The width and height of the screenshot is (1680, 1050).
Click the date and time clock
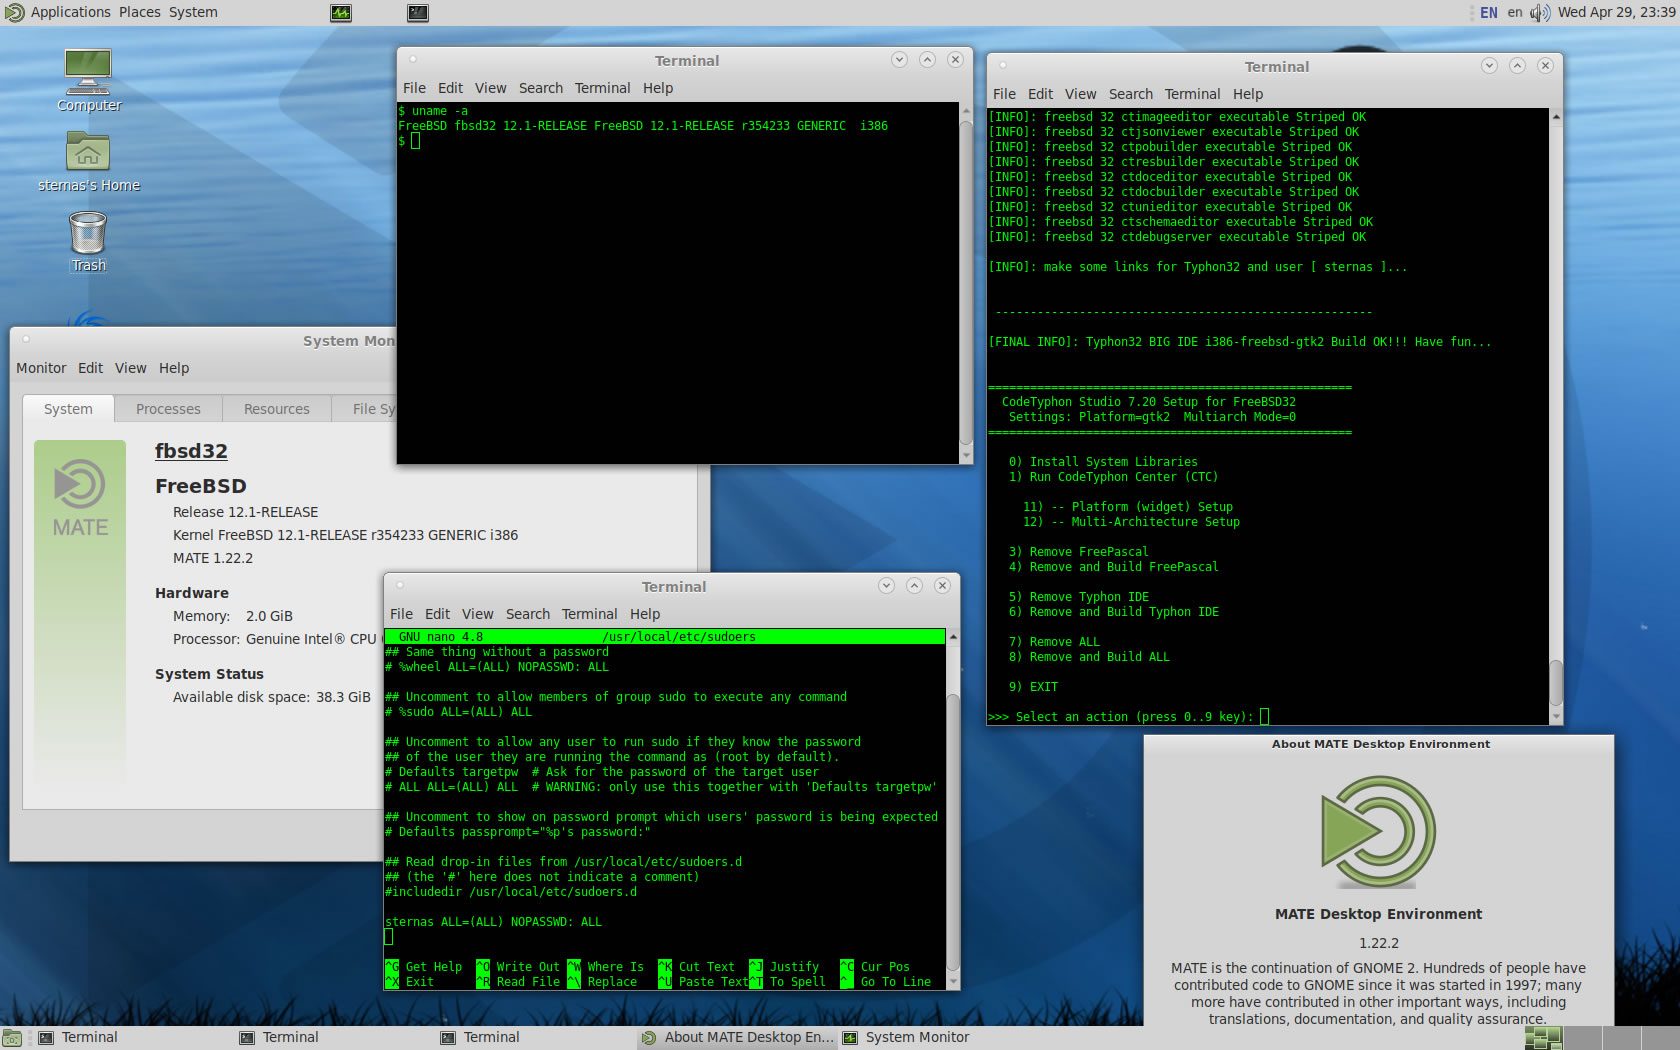pyautogui.click(x=1616, y=12)
